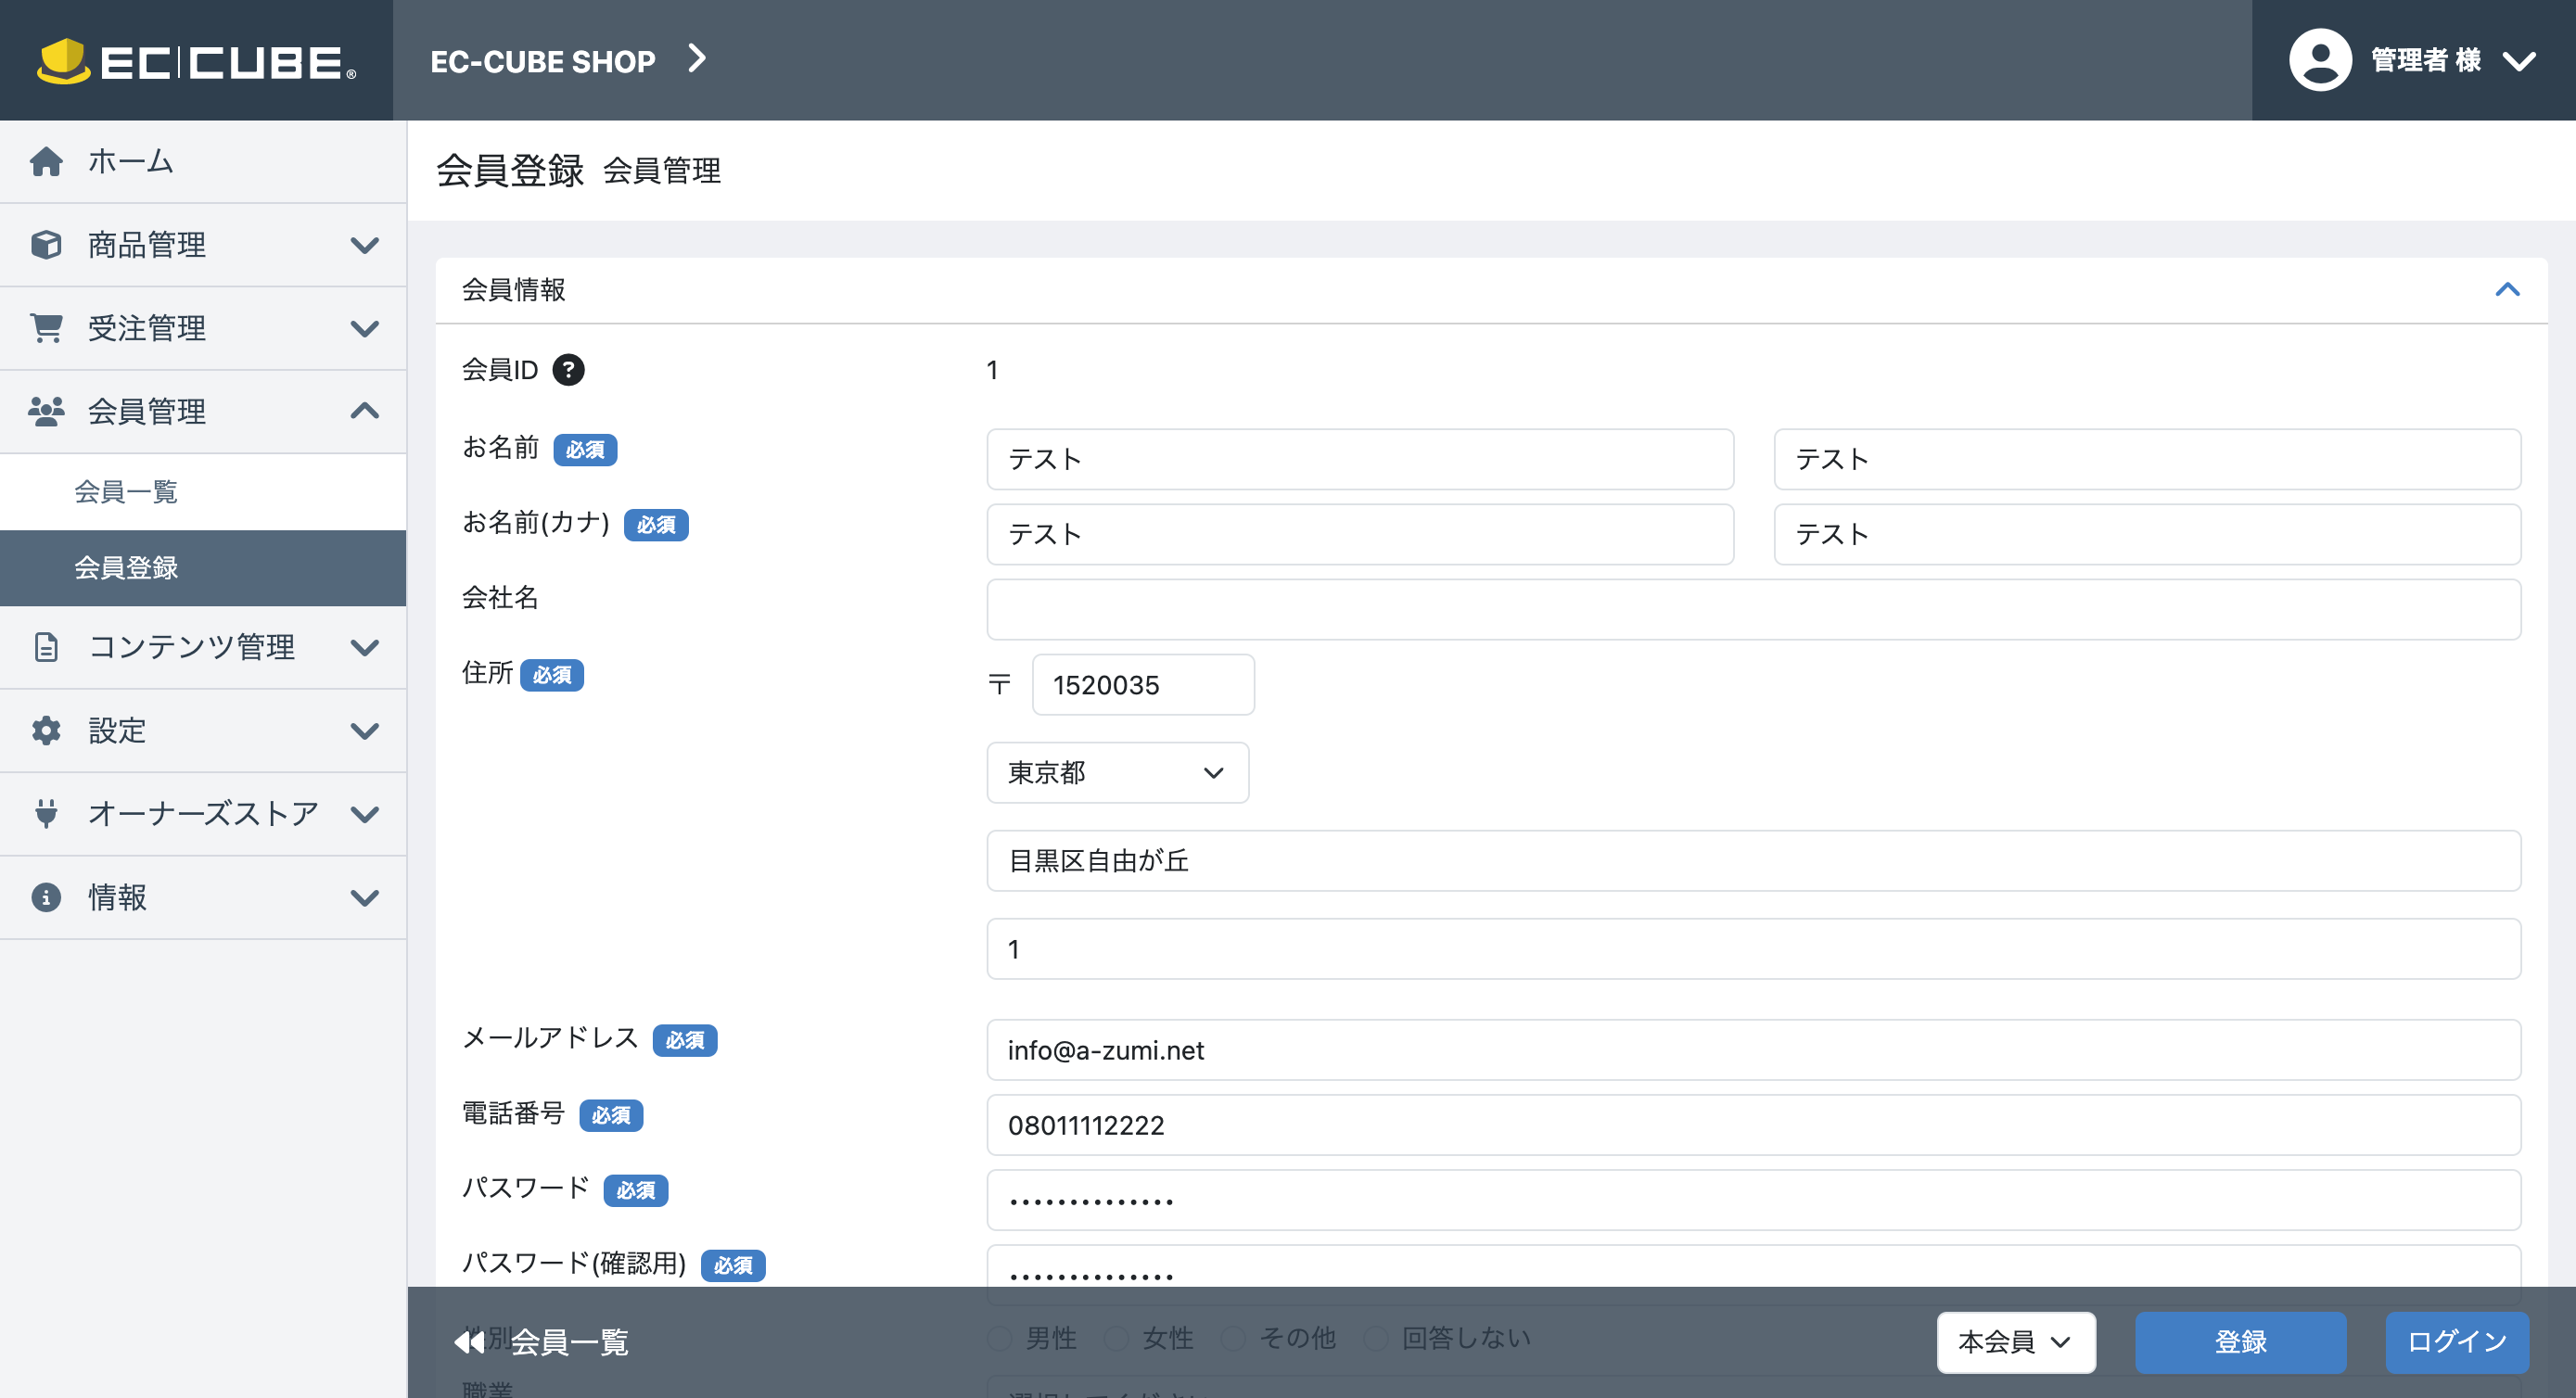Click the postal code field 1520035
This screenshot has height=1398, width=2576.
click(1143, 685)
